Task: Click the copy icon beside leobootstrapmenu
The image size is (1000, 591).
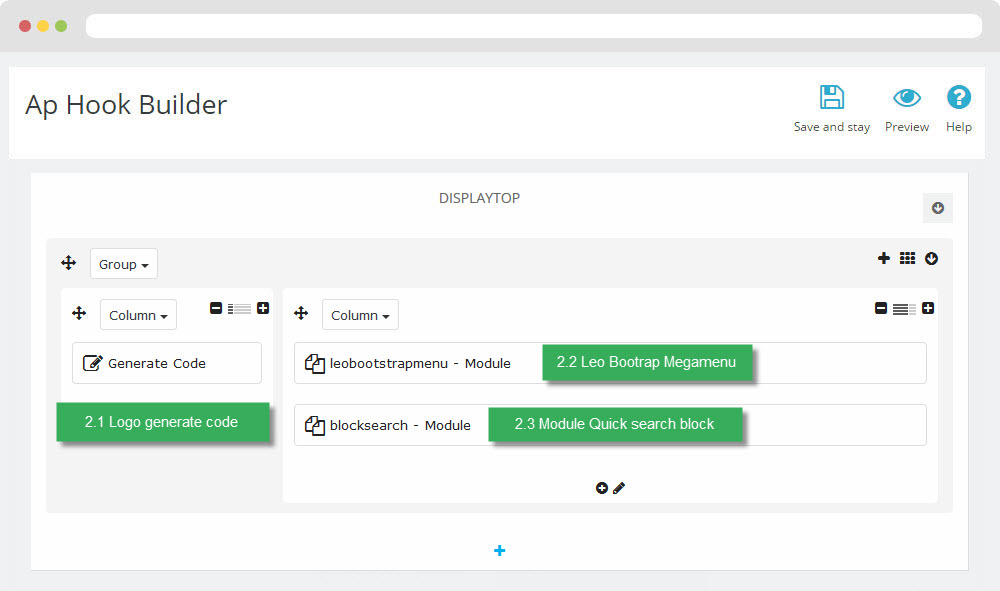Action: coord(314,363)
